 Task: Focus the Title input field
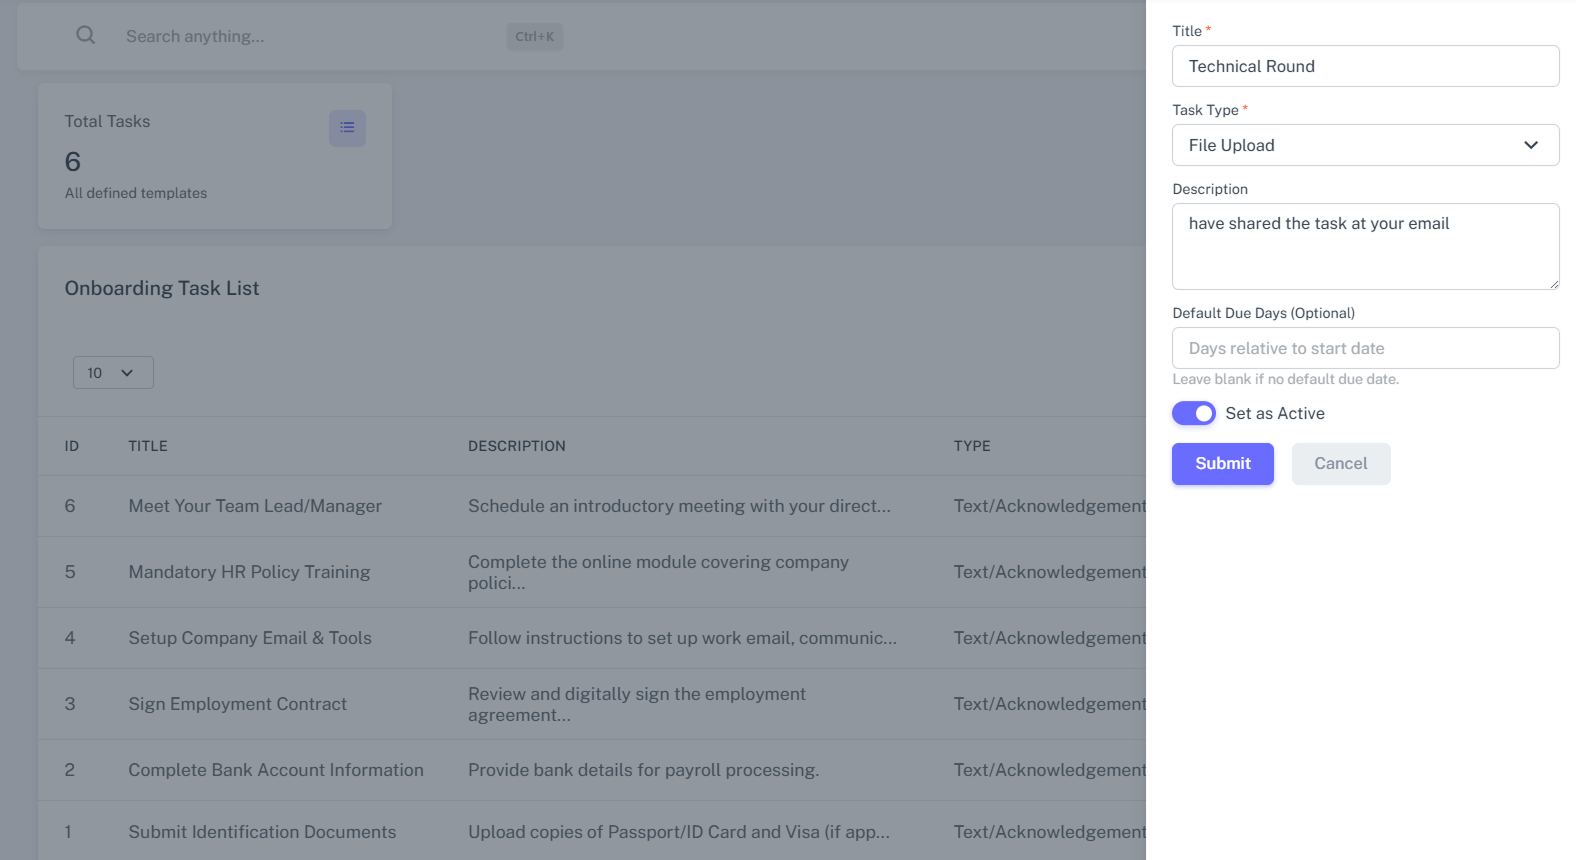1365,66
